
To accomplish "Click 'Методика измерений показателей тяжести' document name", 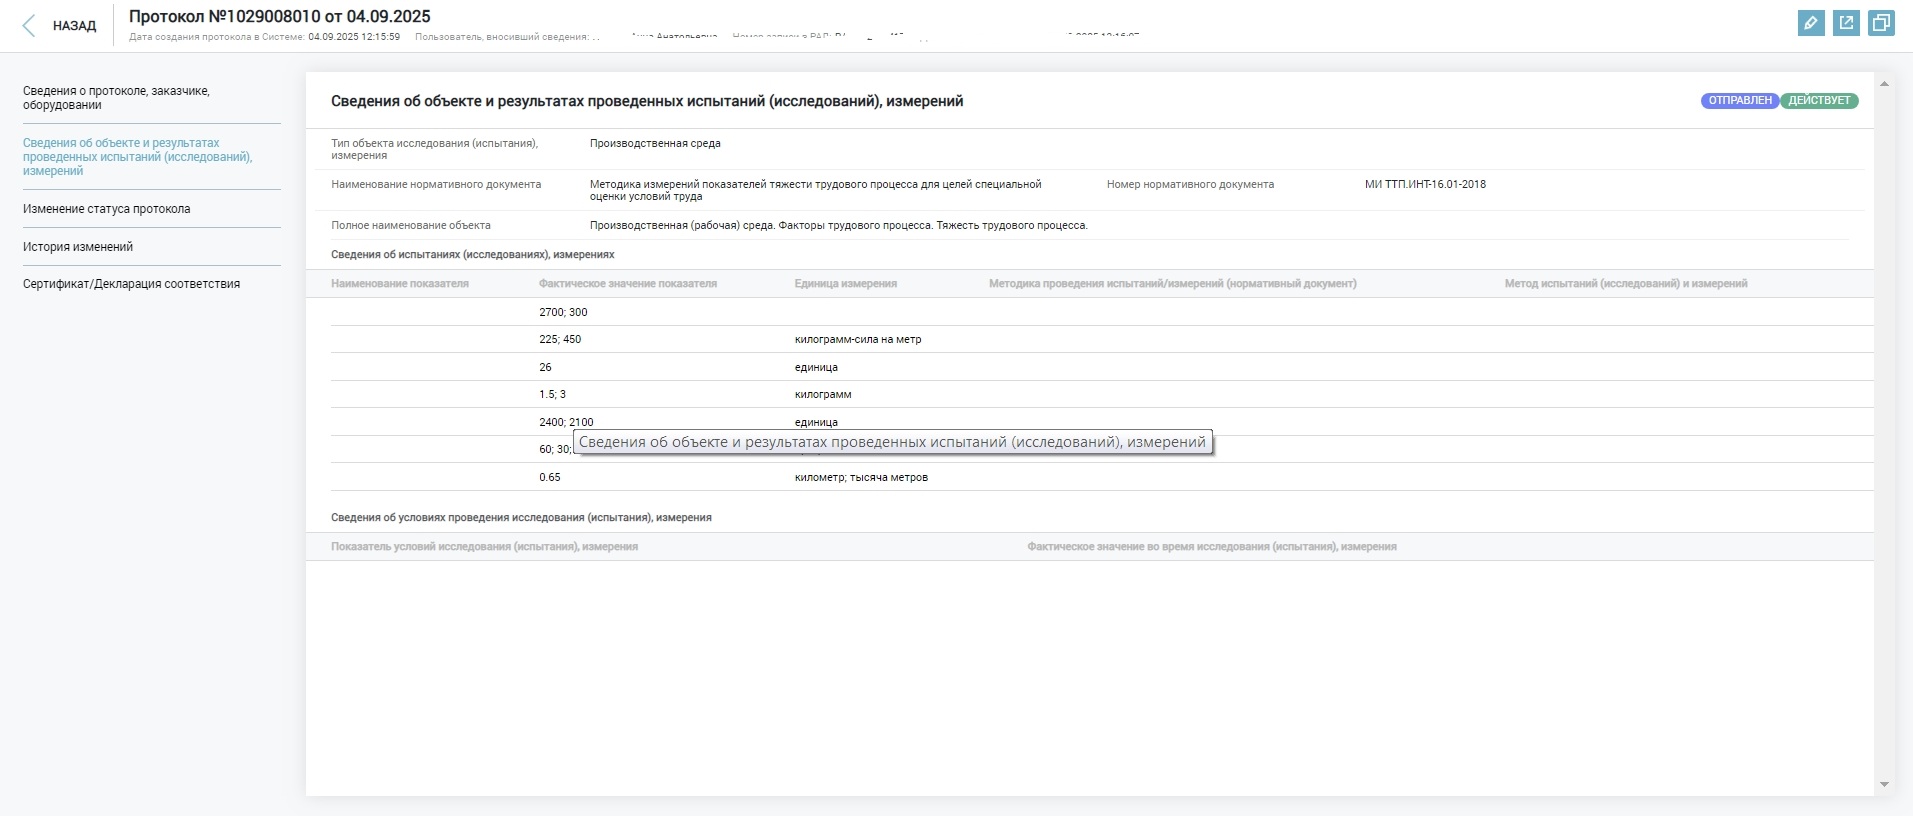I will 816,190.
